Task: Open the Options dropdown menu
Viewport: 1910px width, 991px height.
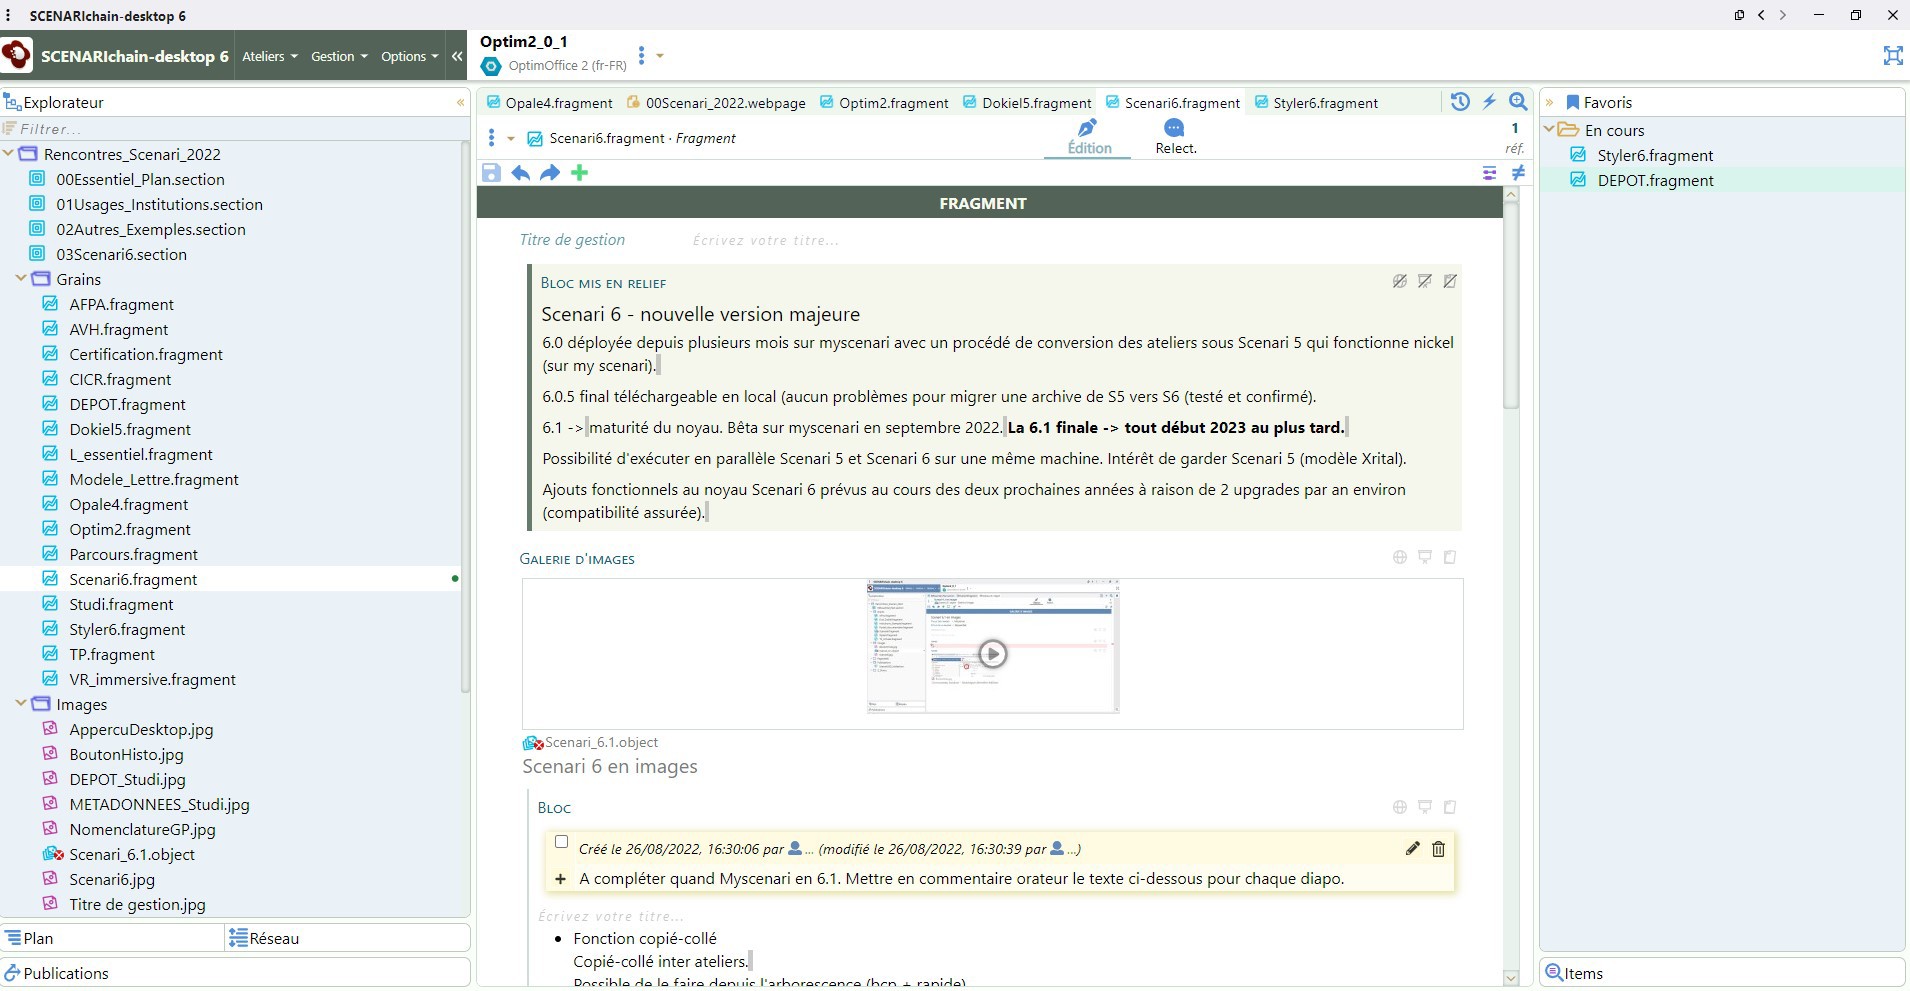Action: click(x=409, y=57)
